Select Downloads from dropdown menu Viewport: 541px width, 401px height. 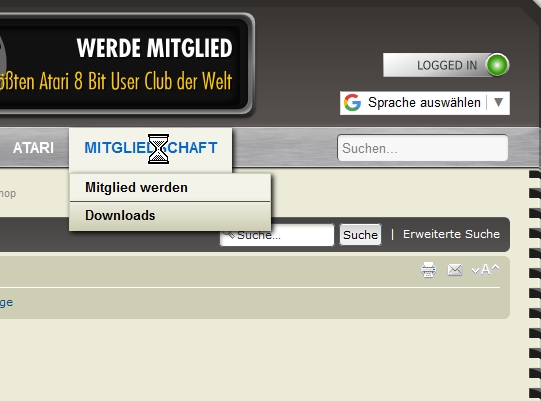(x=170, y=216)
